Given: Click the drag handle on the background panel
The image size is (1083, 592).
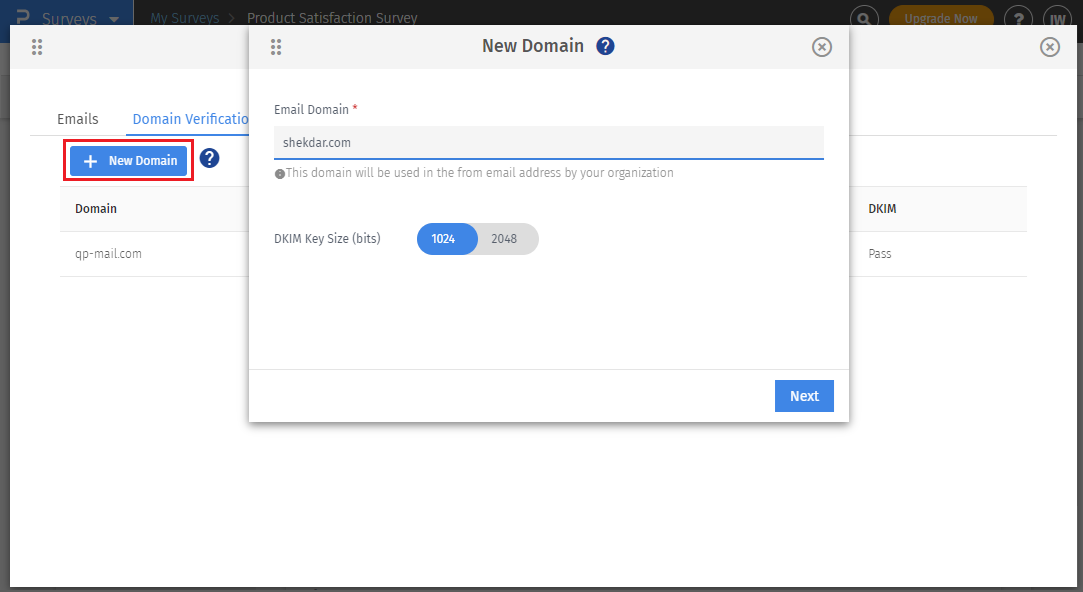Looking at the screenshot, I should pyautogui.click(x=37, y=47).
